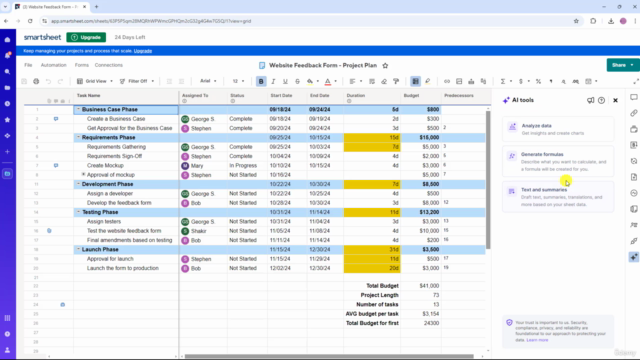
Task: Toggle the highlighted grid format button
Action: (415, 81)
